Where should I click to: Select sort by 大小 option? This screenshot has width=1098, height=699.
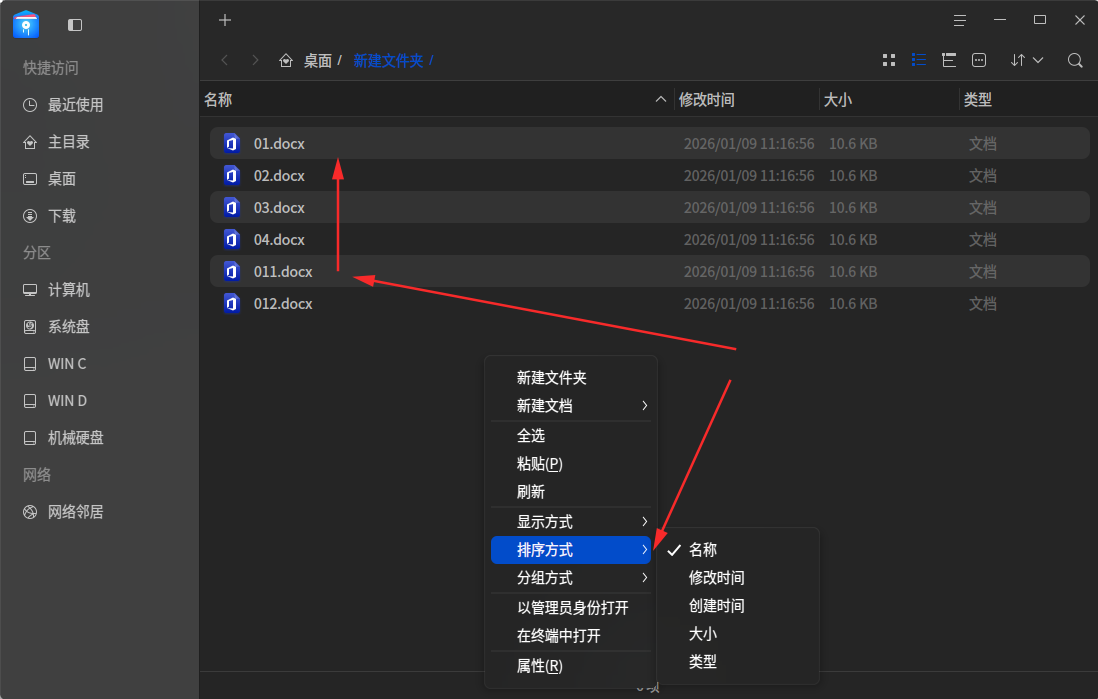pyautogui.click(x=738, y=634)
